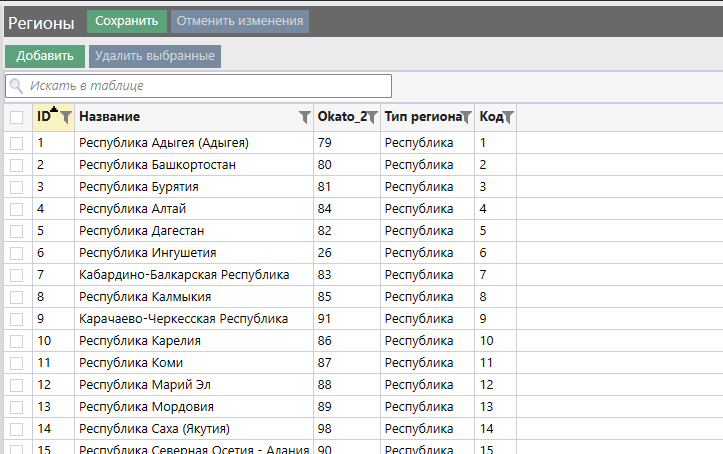Open the Тип региона column filter
Viewport: 723px width, 454px height.
[466, 118]
